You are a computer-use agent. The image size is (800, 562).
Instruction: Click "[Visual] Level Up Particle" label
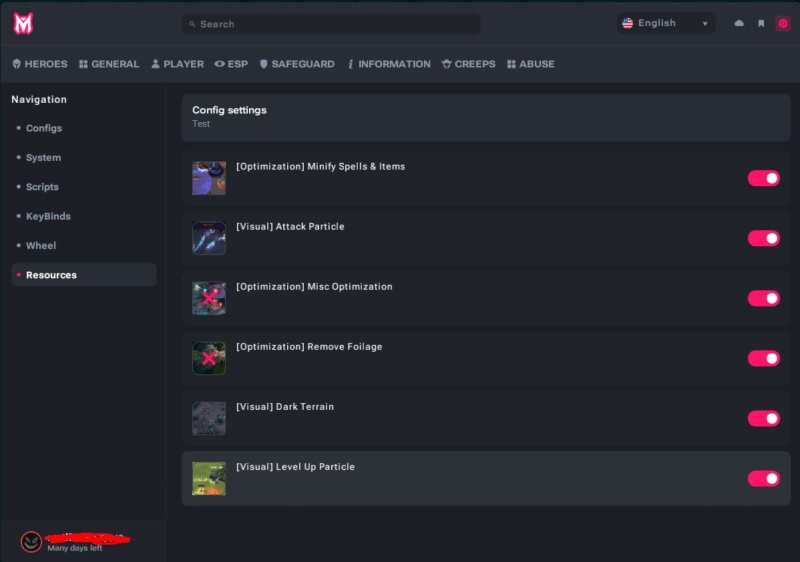(x=295, y=467)
